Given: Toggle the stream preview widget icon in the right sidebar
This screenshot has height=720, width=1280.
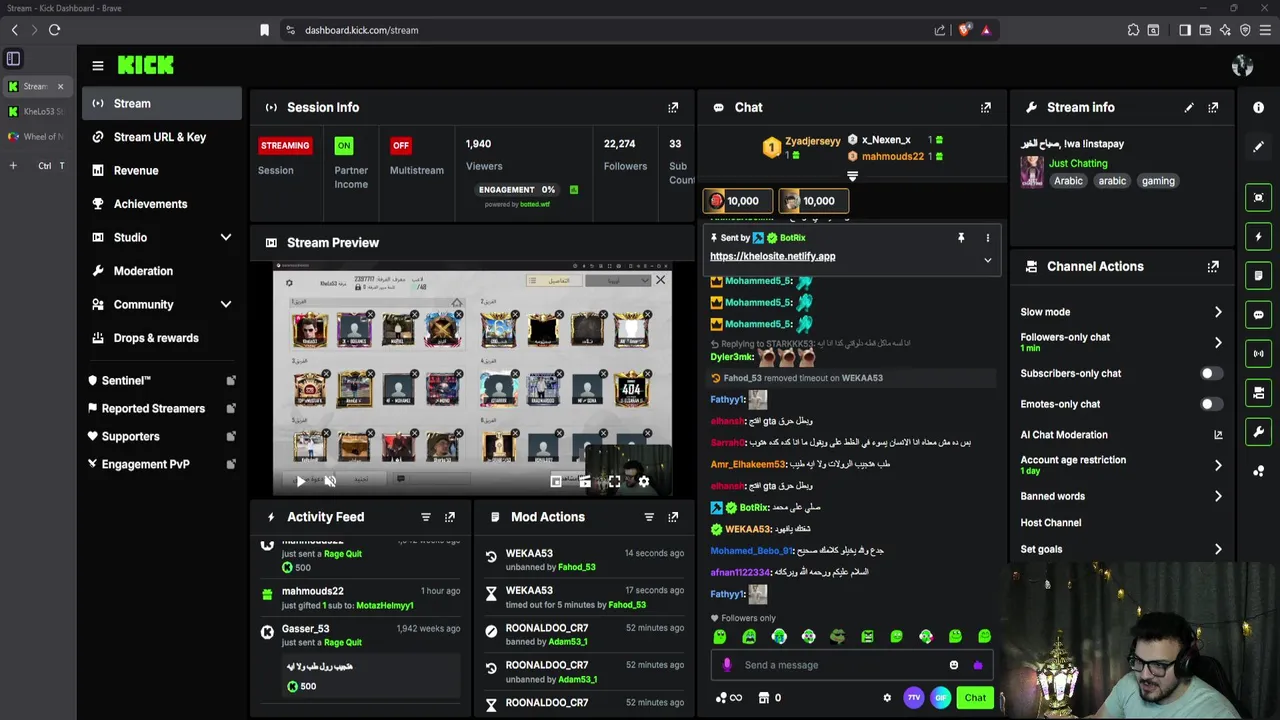Looking at the screenshot, I should pos(1258,197).
